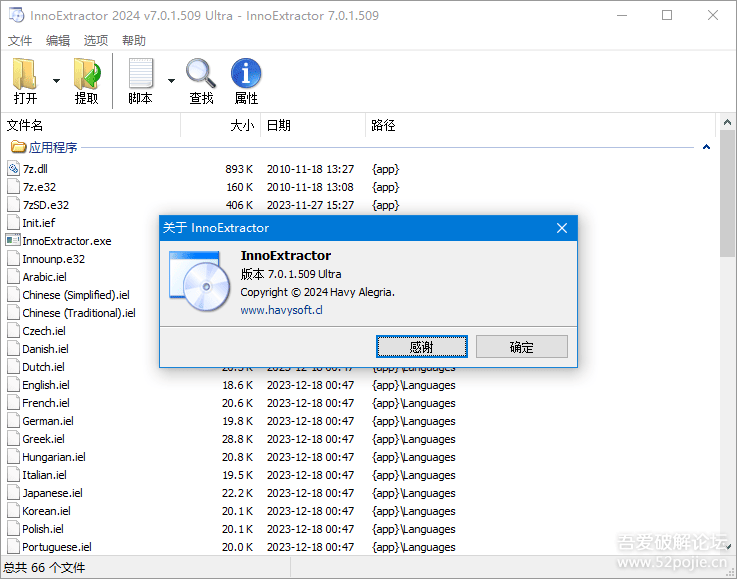The height and width of the screenshot is (579, 737).
Task: Click the 提取 (Extract) toolbar icon
Action: (x=87, y=76)
